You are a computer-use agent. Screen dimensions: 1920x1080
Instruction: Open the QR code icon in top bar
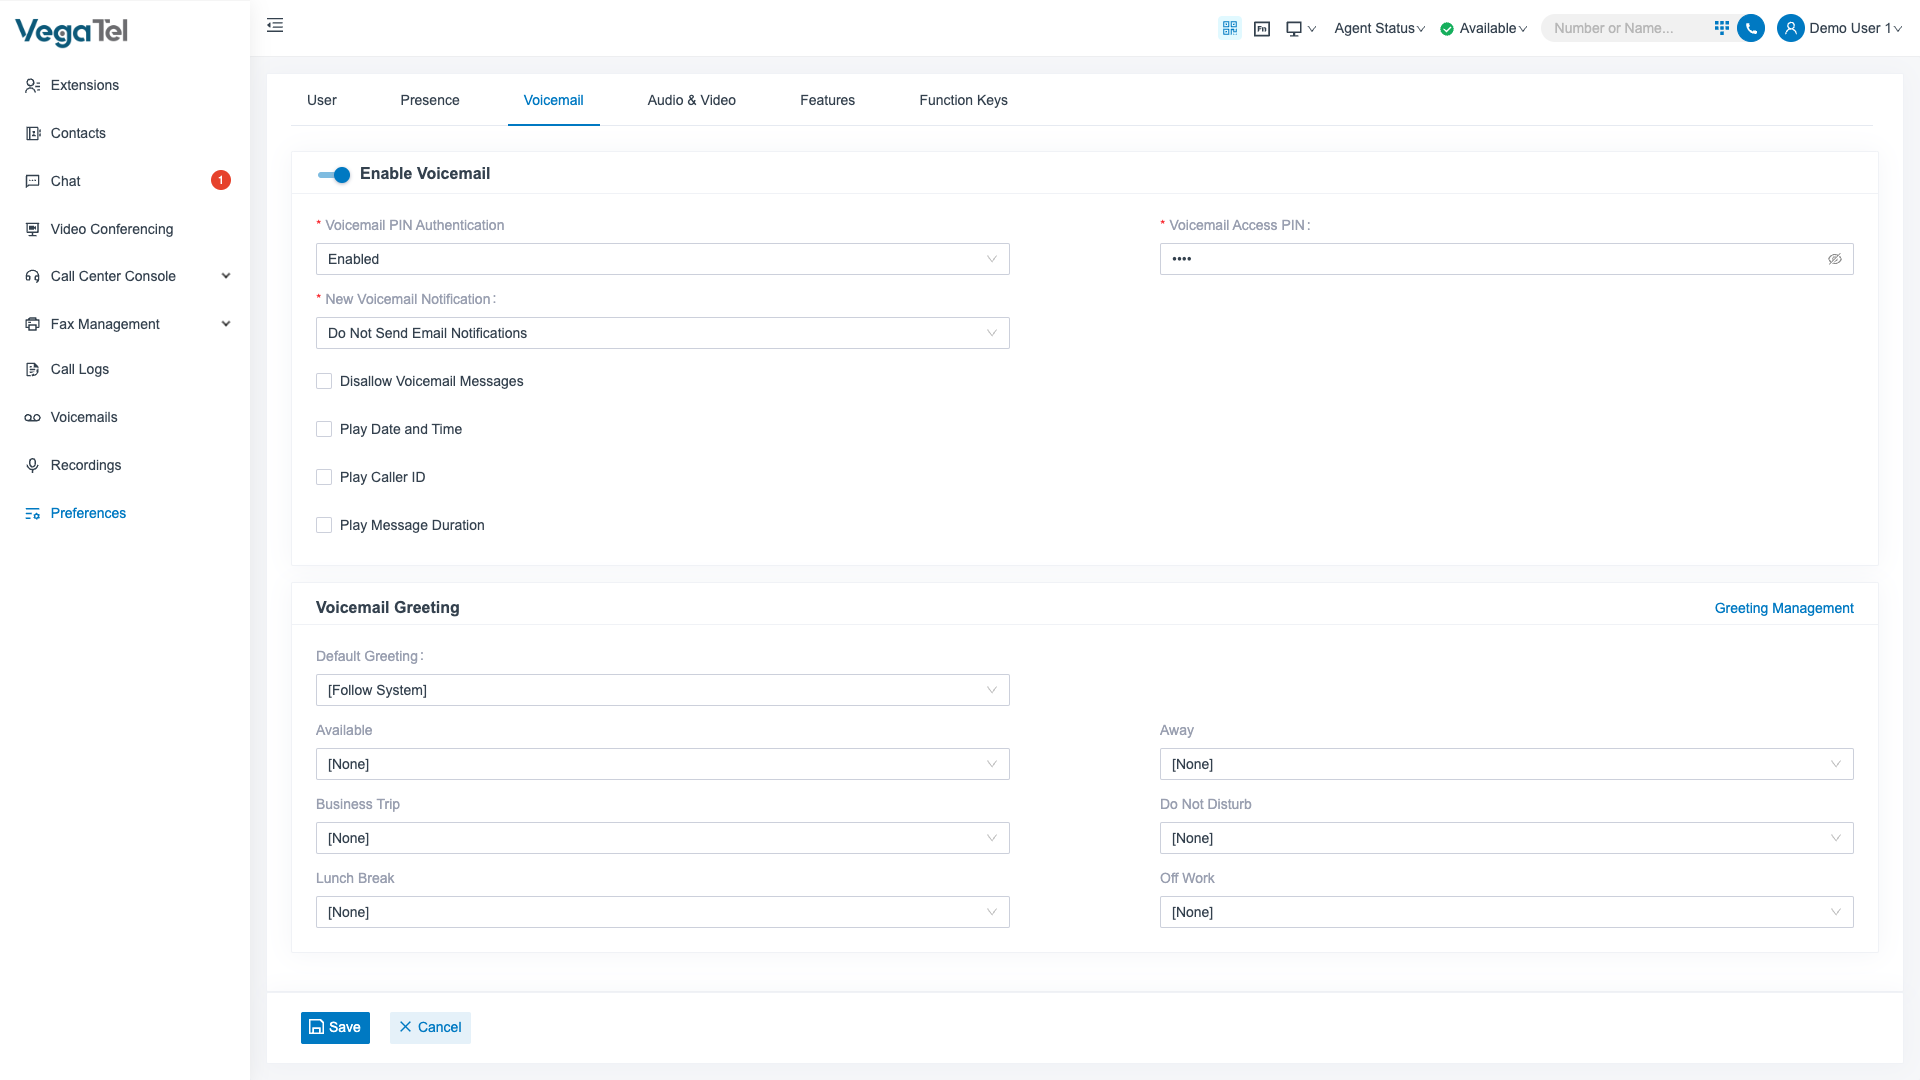click(1229, 28)
